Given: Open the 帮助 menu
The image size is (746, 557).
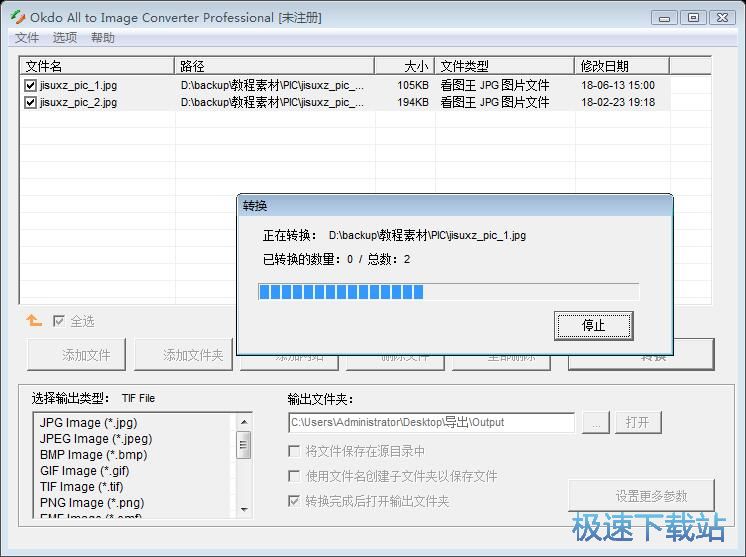Looking at the screenshot, I should 103,38.
